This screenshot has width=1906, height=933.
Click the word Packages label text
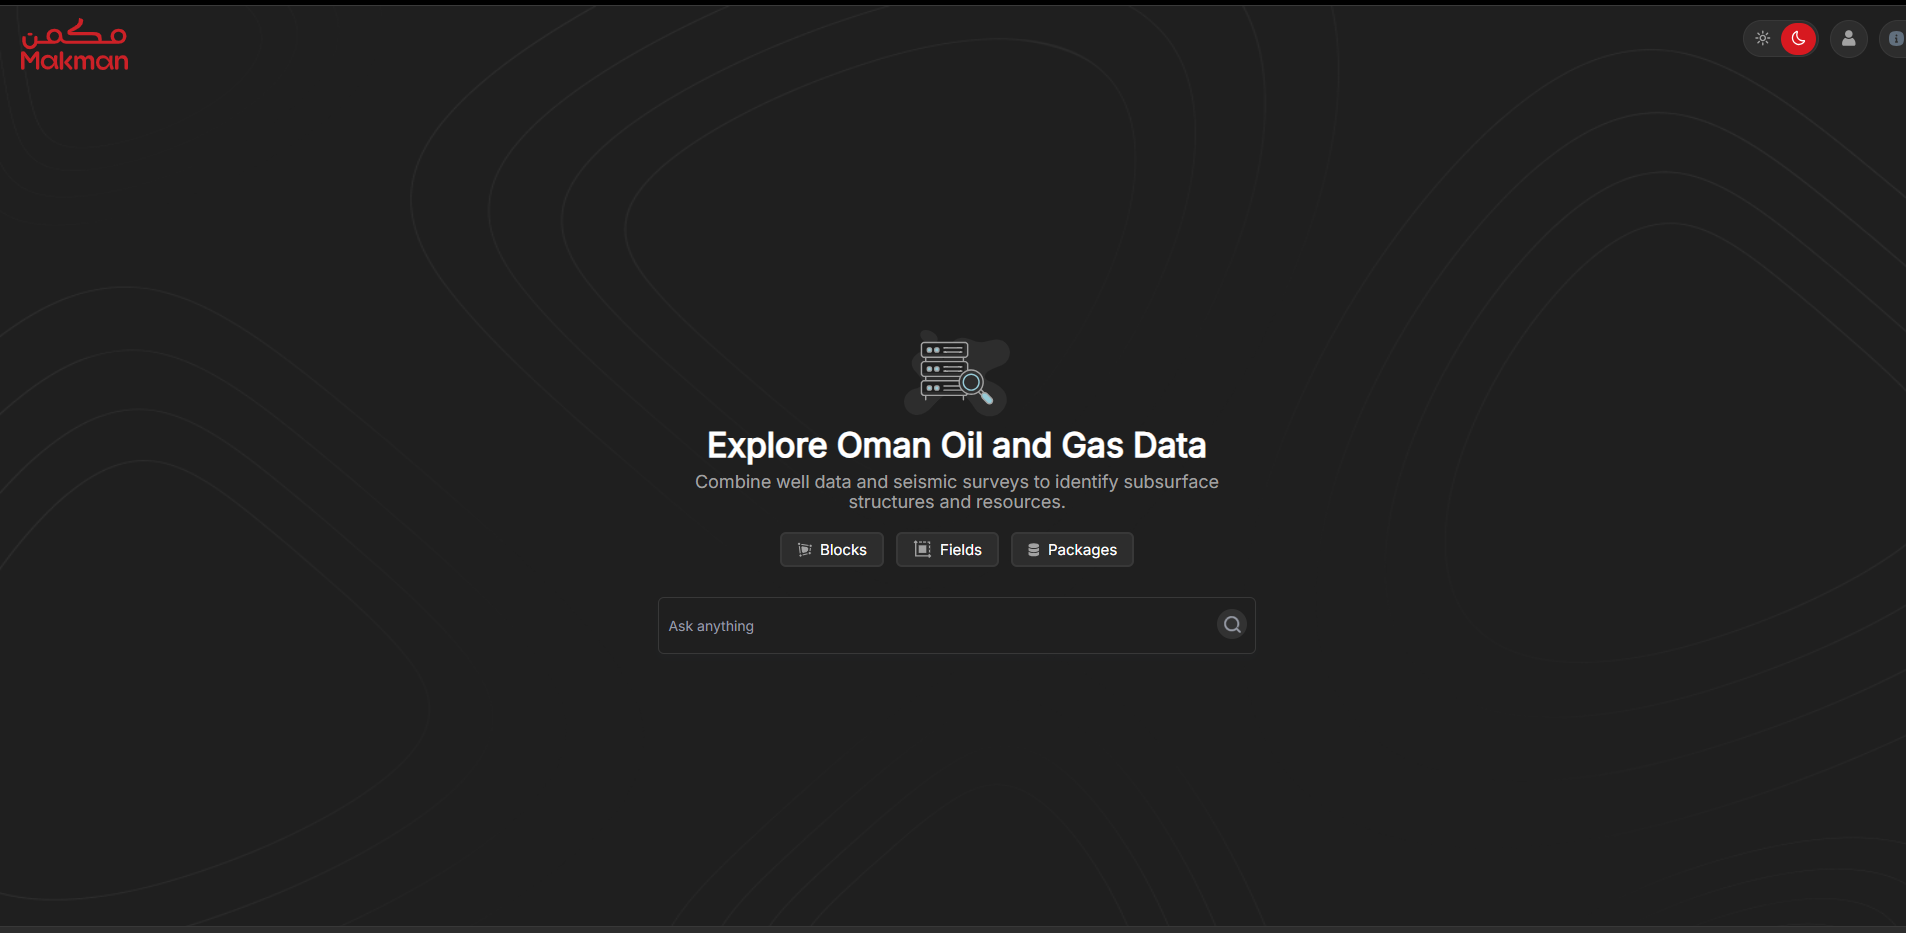(x=1082, y=550)
